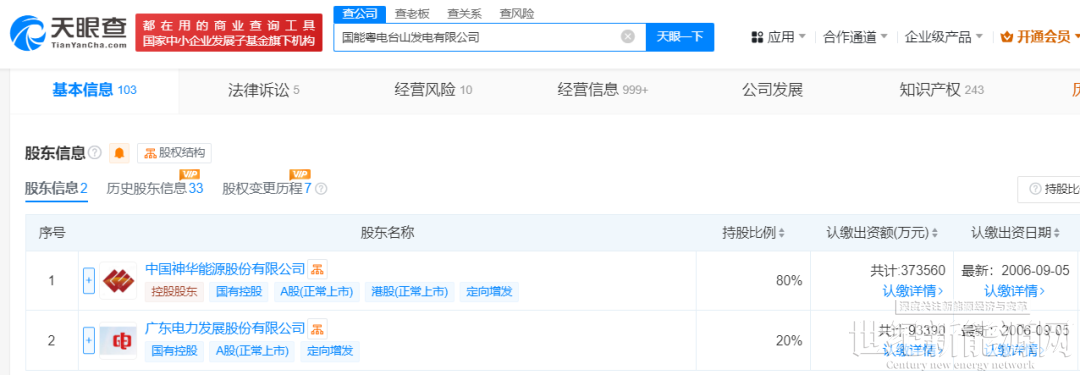Select 历史股东信息 33 sub-tab
Viewport: 1080px width, 375px height.
(x=155, y=188)
